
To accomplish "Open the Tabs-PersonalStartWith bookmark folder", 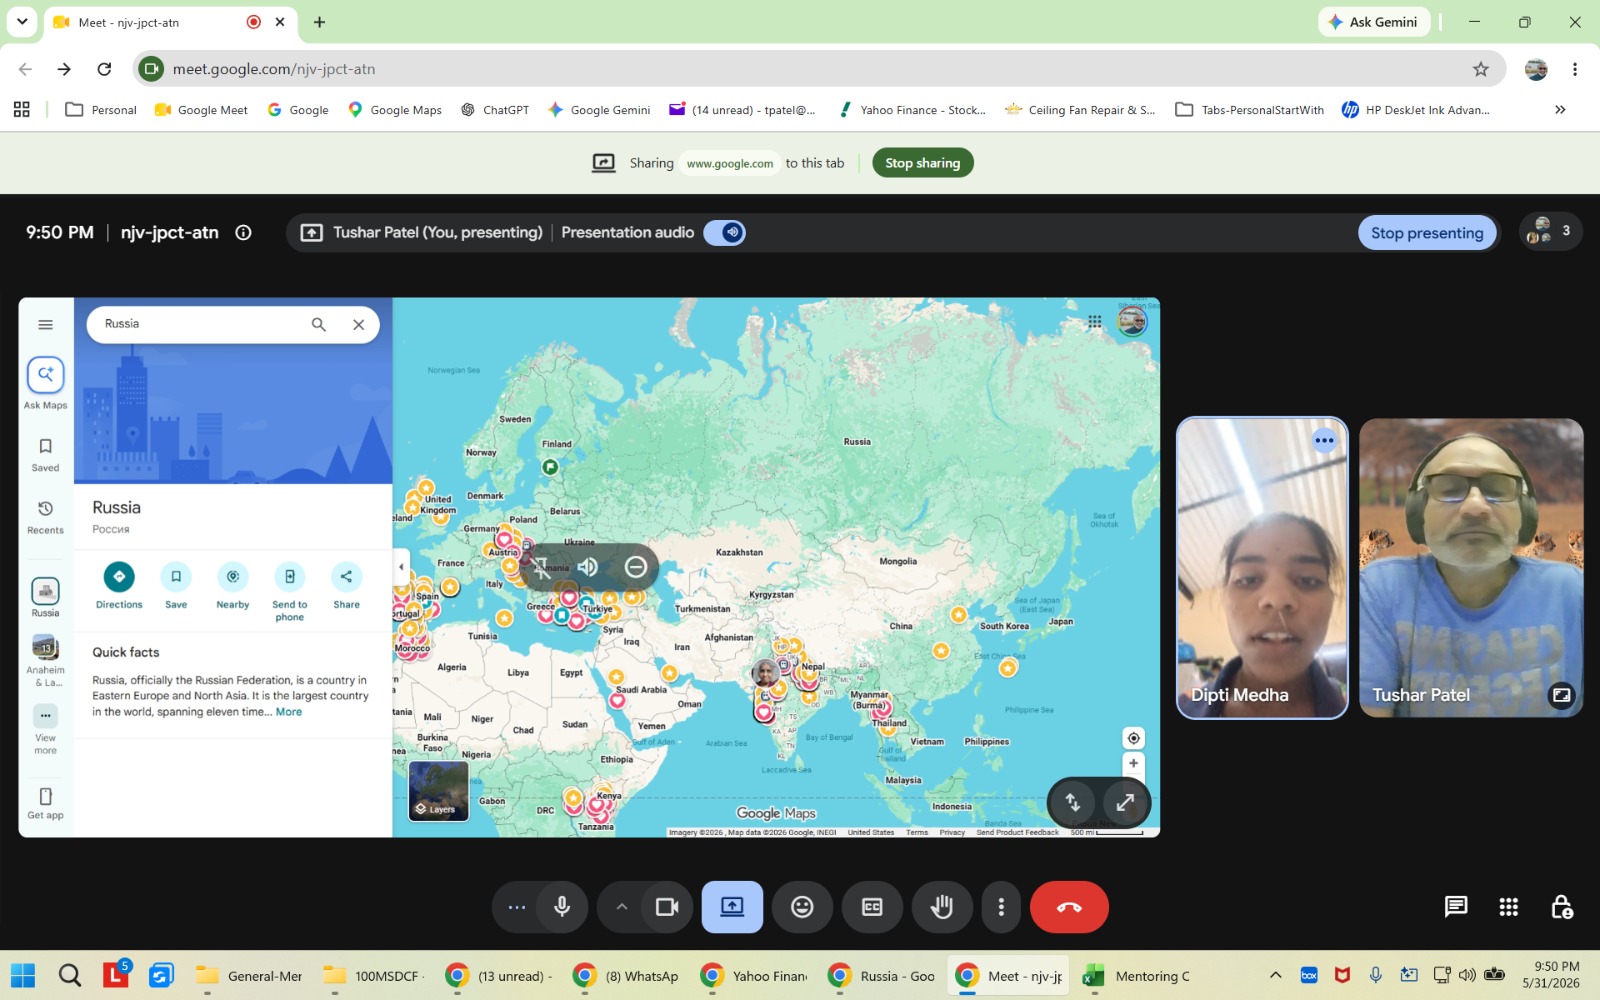I will (x=1250, y=110).
